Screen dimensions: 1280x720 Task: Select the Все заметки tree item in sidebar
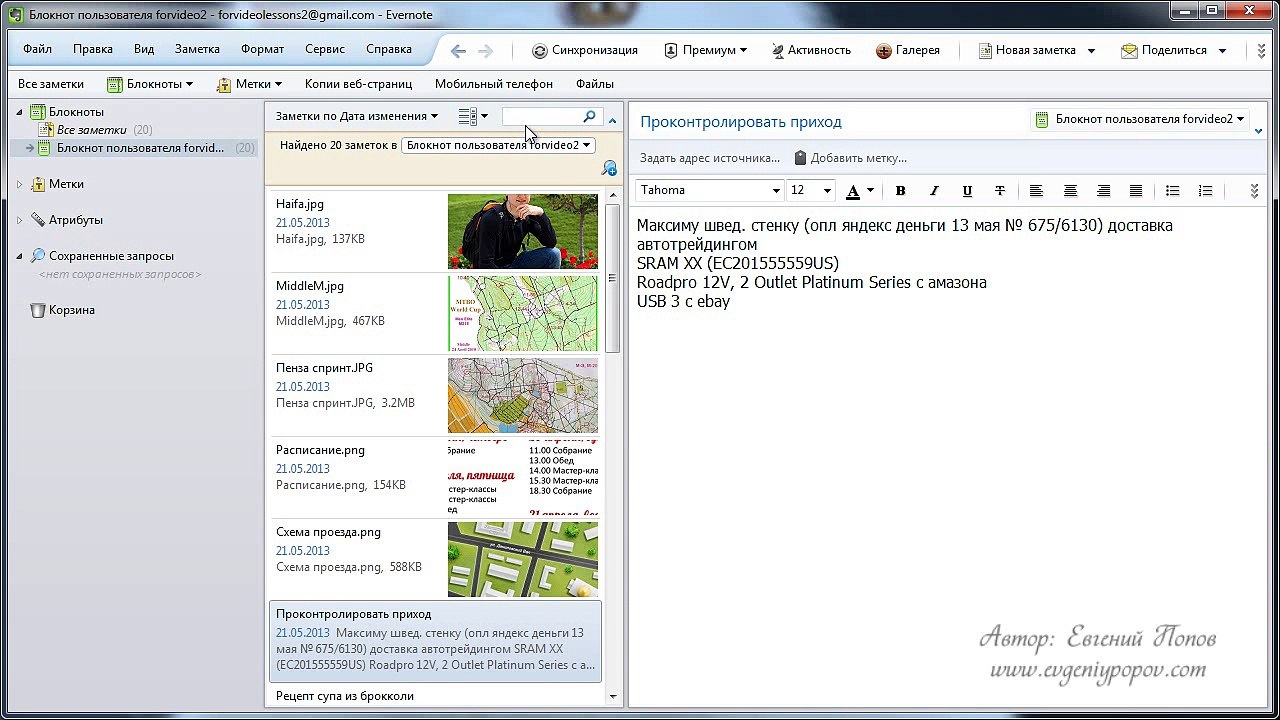pyautogui.click(x=91, y=130)
